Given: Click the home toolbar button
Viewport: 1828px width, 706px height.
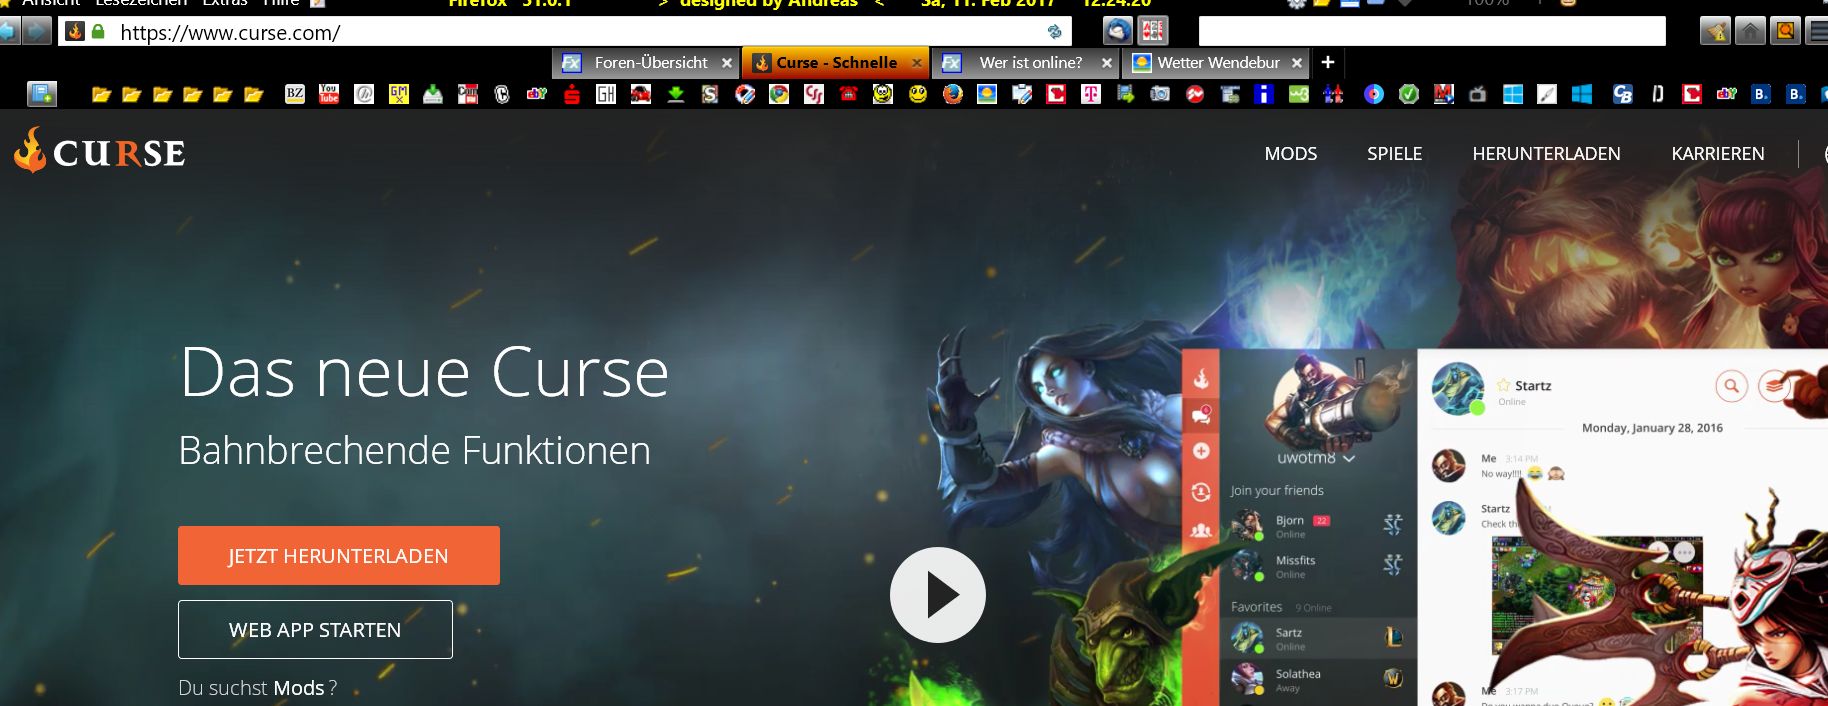Looking at the screenshot, I should [x=1750, y=32].
